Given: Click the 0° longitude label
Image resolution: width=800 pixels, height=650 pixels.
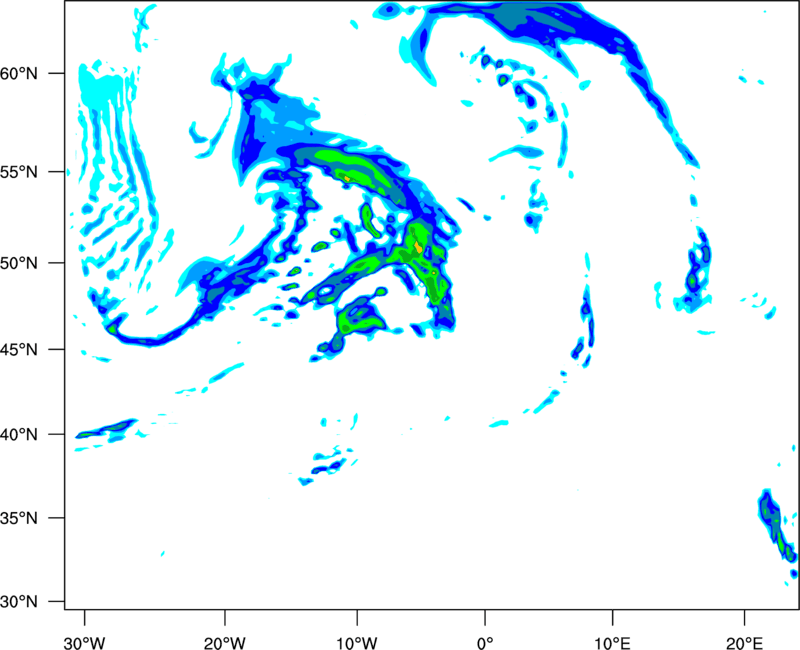Looking at the screenshot, I should coord(485,643).
